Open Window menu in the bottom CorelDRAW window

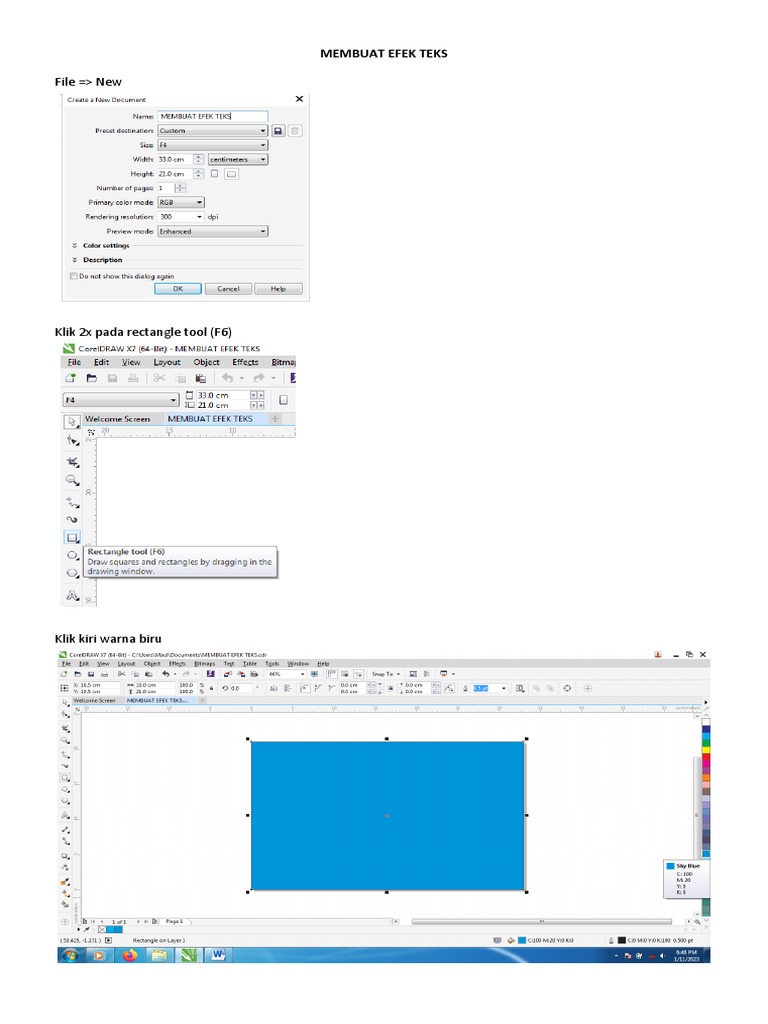pos(298,664)
